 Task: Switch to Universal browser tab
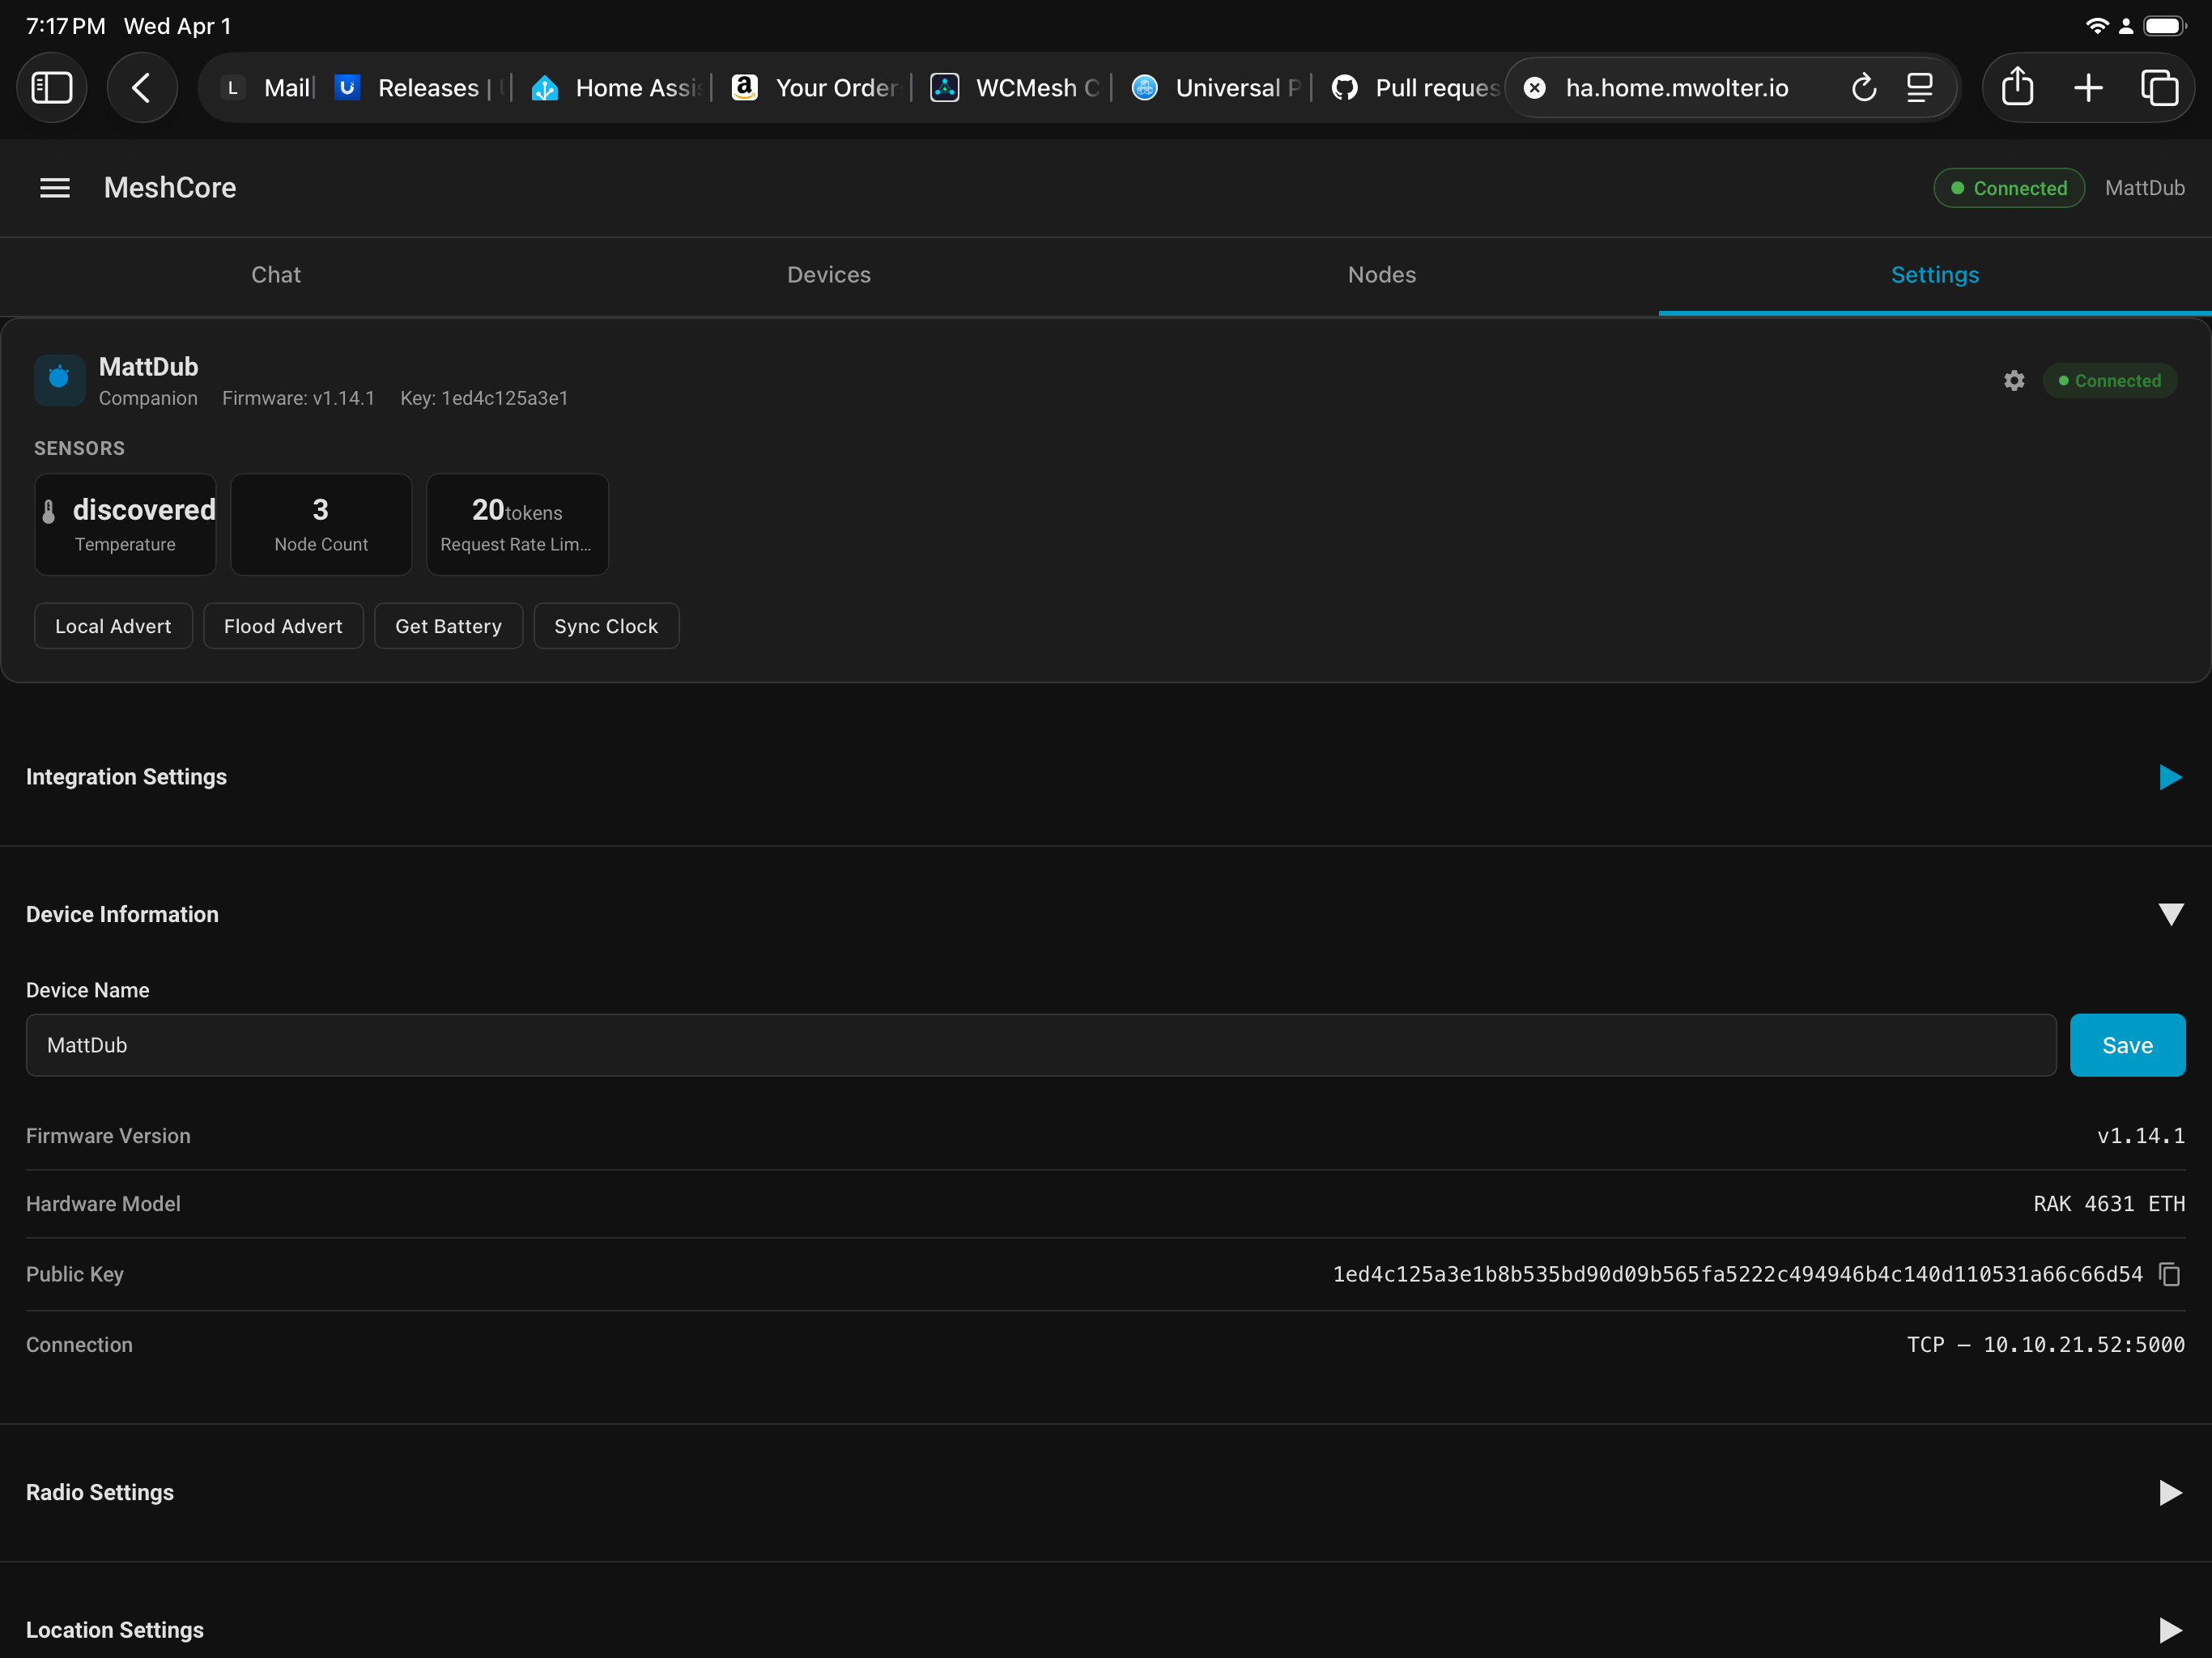1217,88
